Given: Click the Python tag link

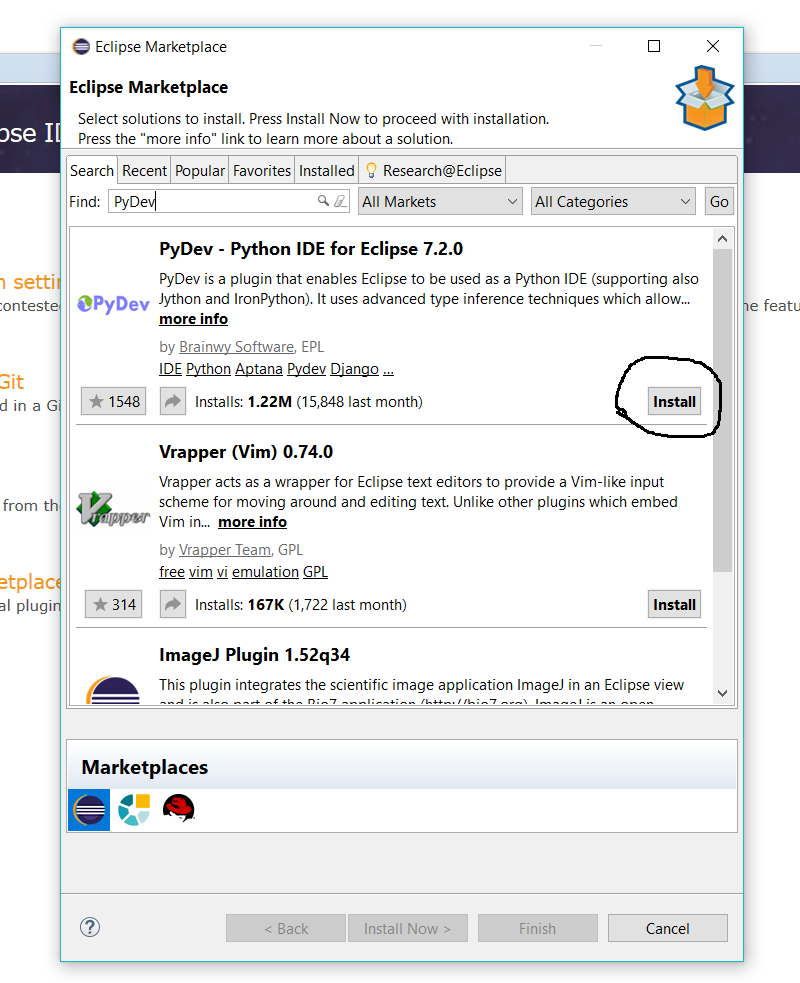Looking at the screenshot, I should [x=209, y=369].
